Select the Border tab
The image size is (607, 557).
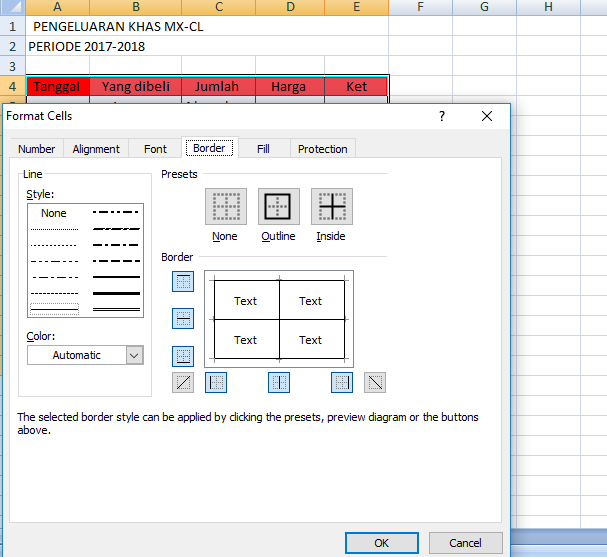pyautogui.click(x=209, y=148)
